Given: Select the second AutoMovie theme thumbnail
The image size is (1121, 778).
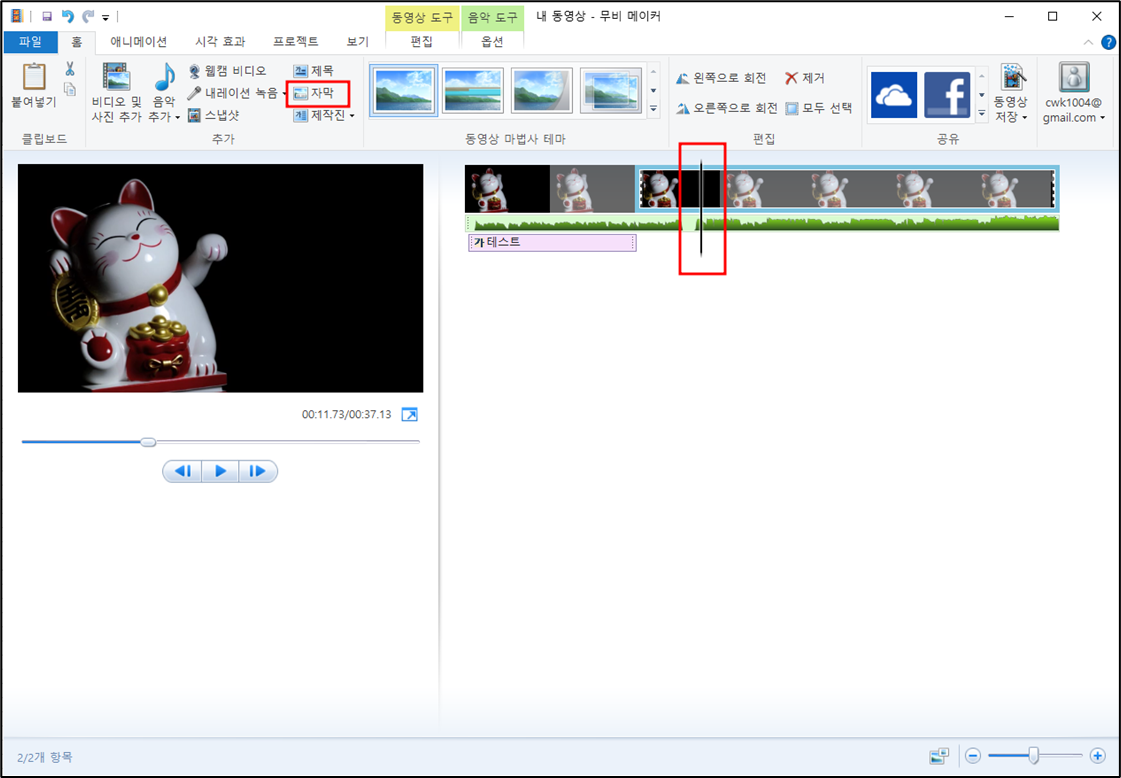Looking at the screenshot, I should (473, 90).
